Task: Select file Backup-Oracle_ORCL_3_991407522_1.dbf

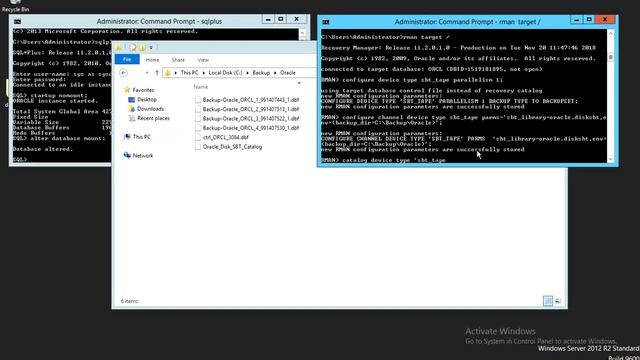Action: point(251,118)
